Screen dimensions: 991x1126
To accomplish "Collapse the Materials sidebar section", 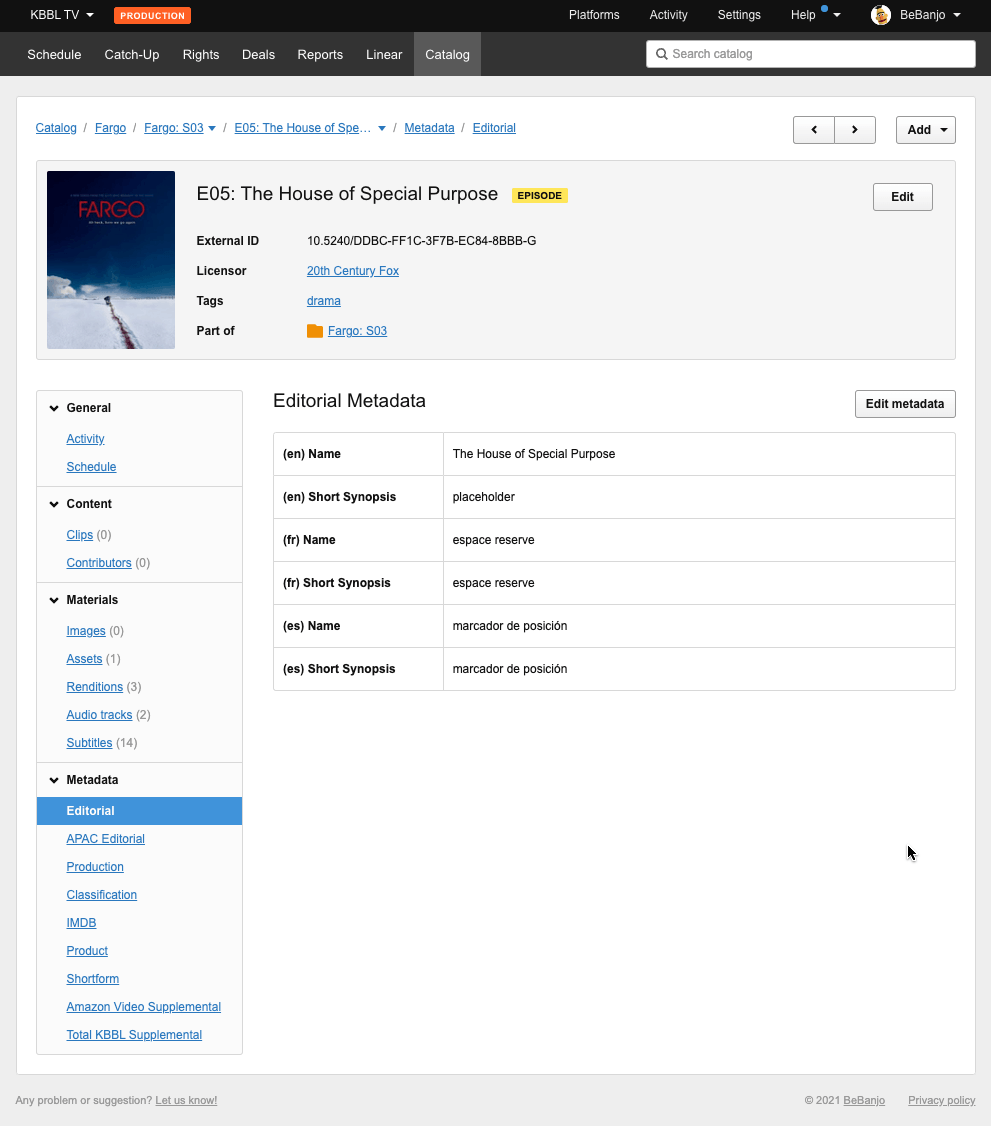I will pyautogui.click(x=54, y=600).
